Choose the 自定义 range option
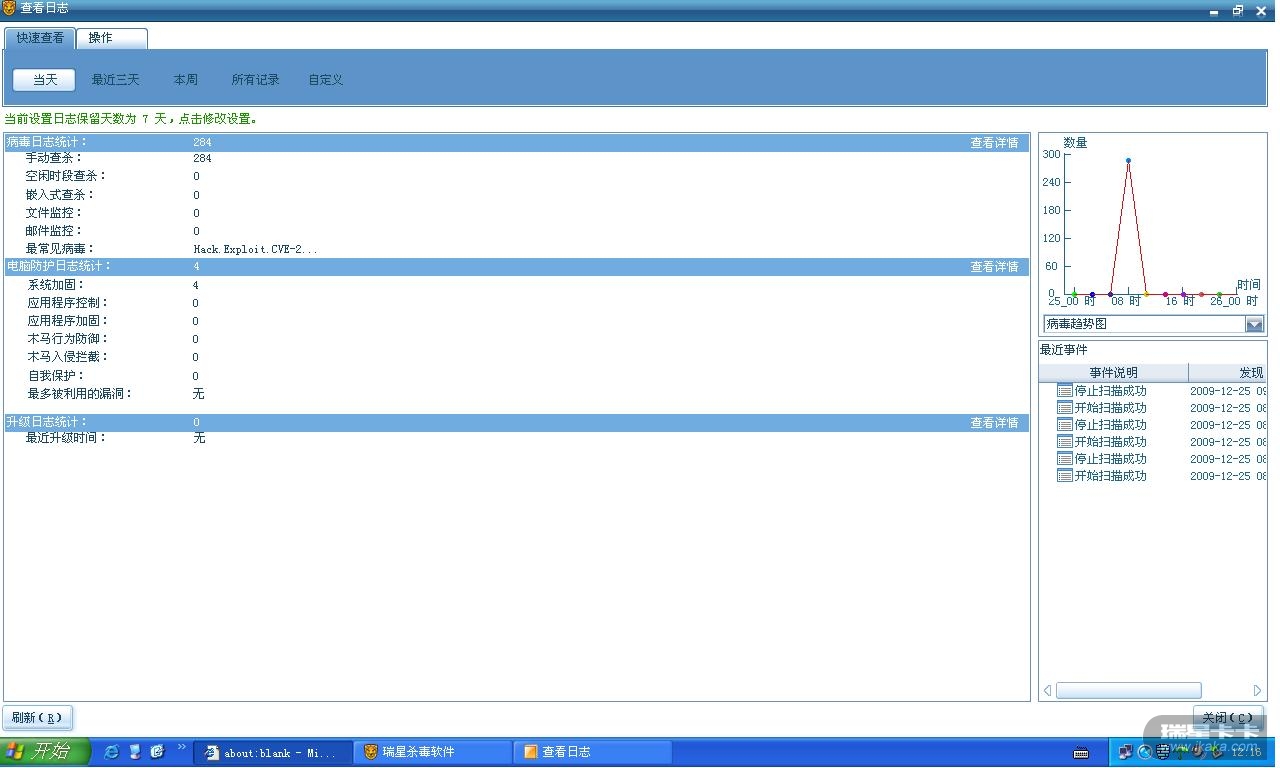 coord(326,80)
